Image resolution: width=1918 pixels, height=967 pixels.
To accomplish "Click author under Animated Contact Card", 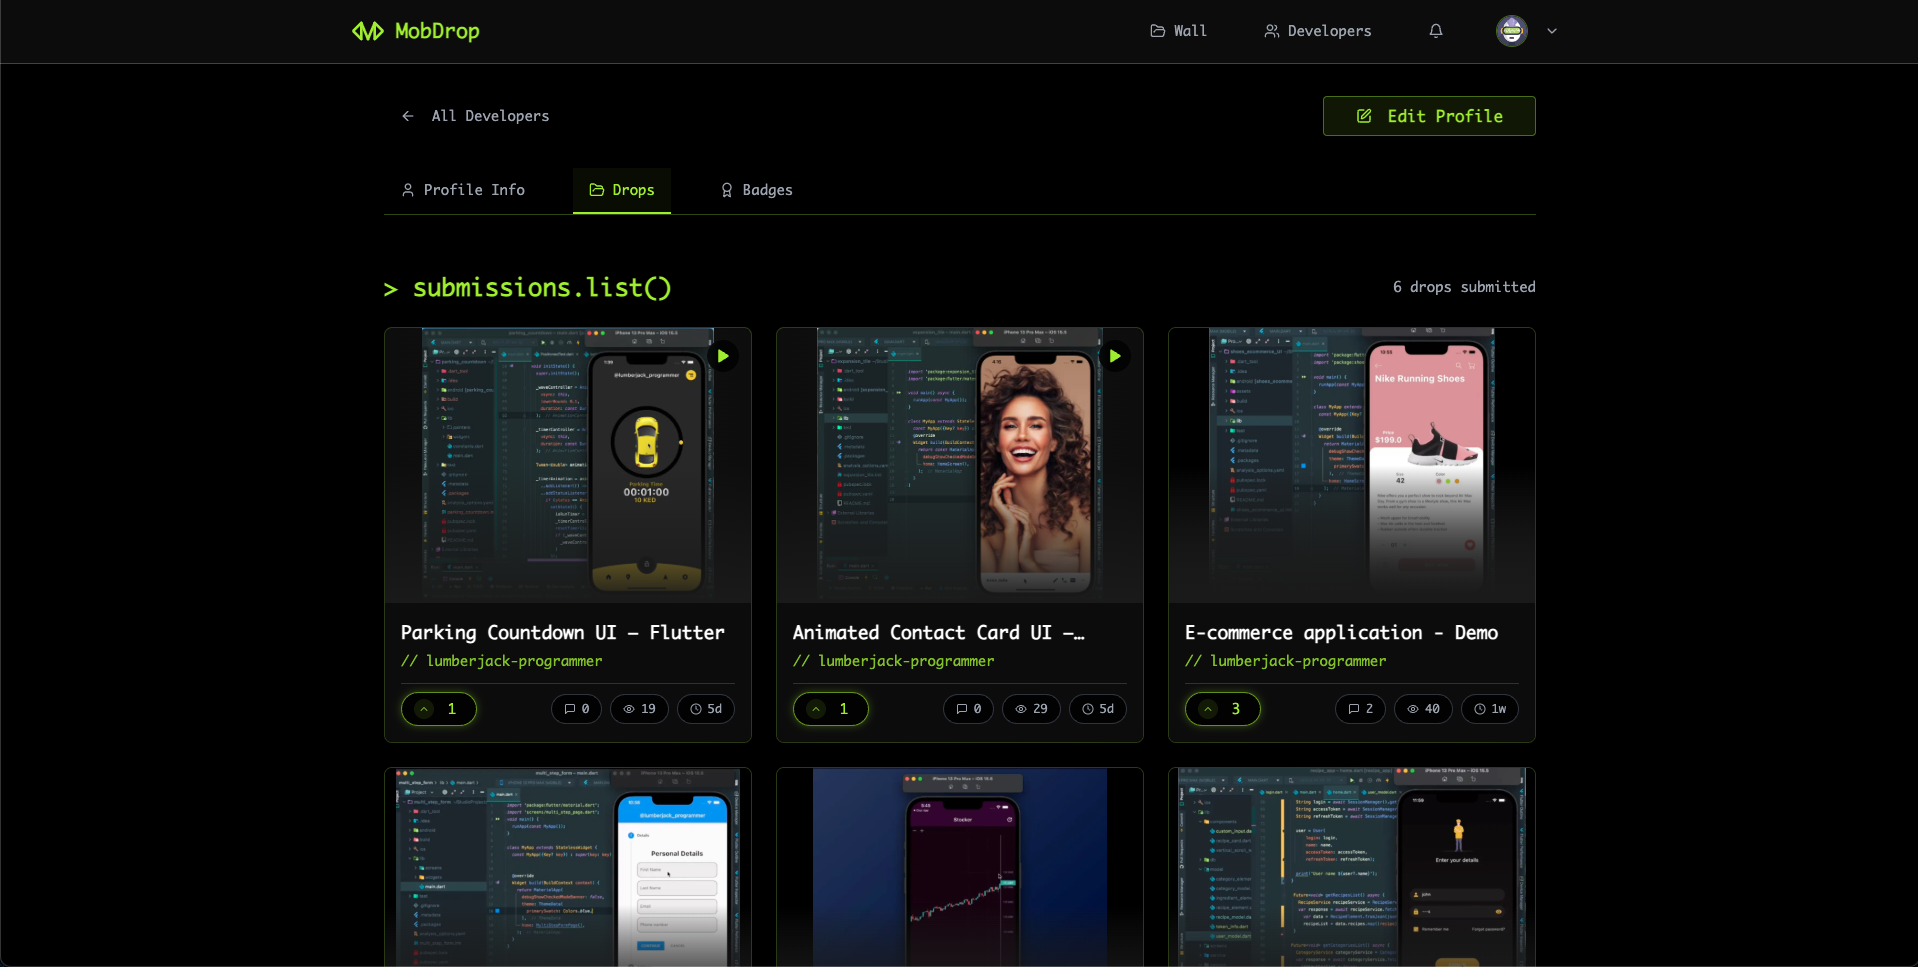I will 894,661.
